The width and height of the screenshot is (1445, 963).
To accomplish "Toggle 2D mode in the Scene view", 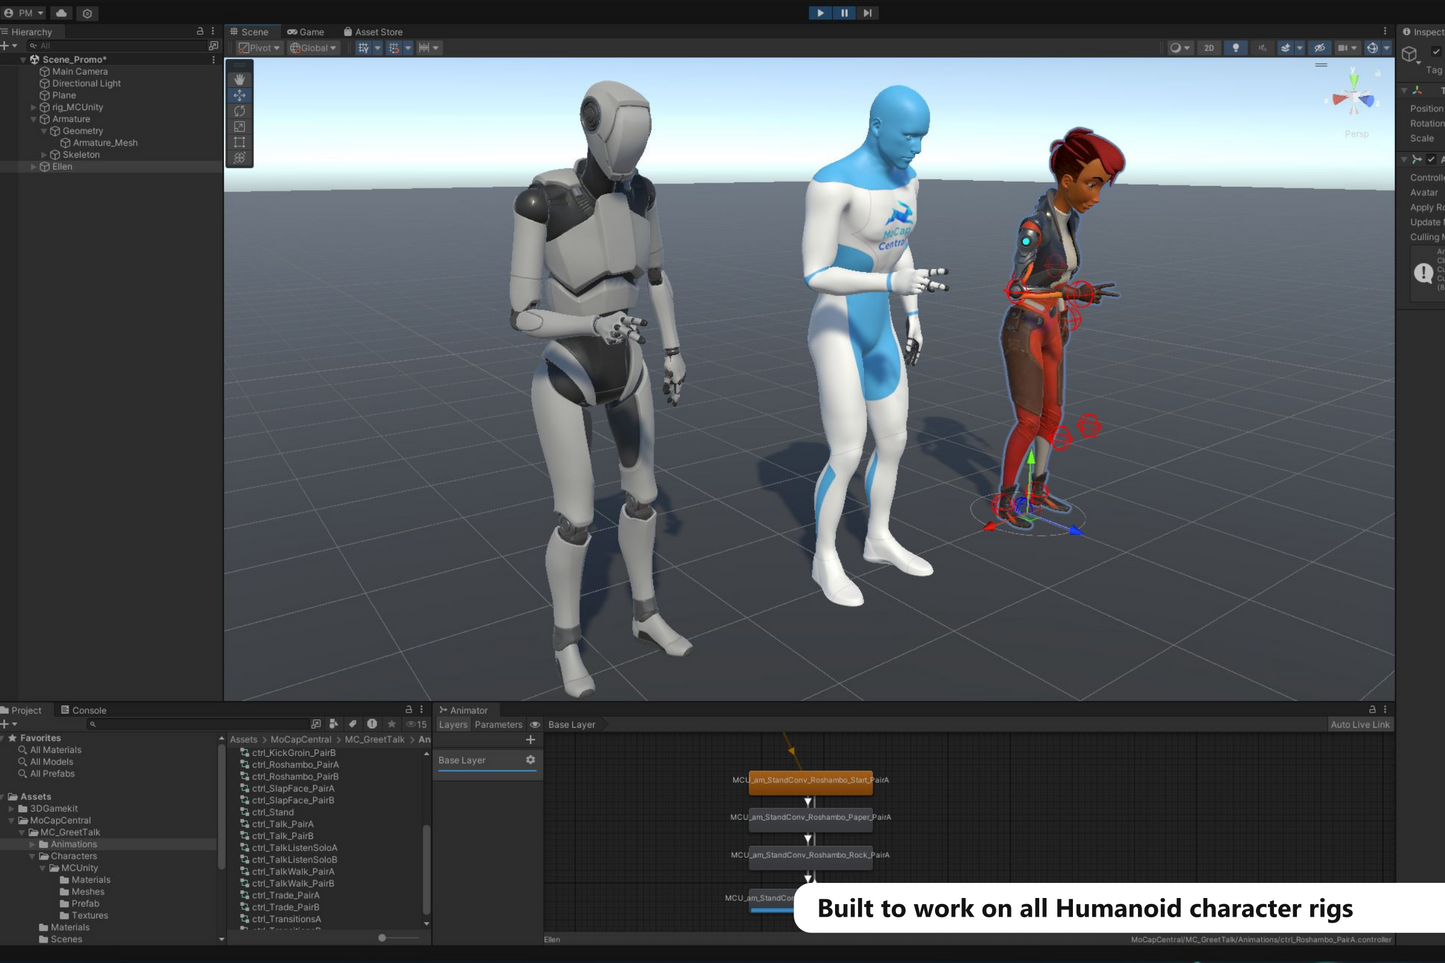I will point(1208,47).
